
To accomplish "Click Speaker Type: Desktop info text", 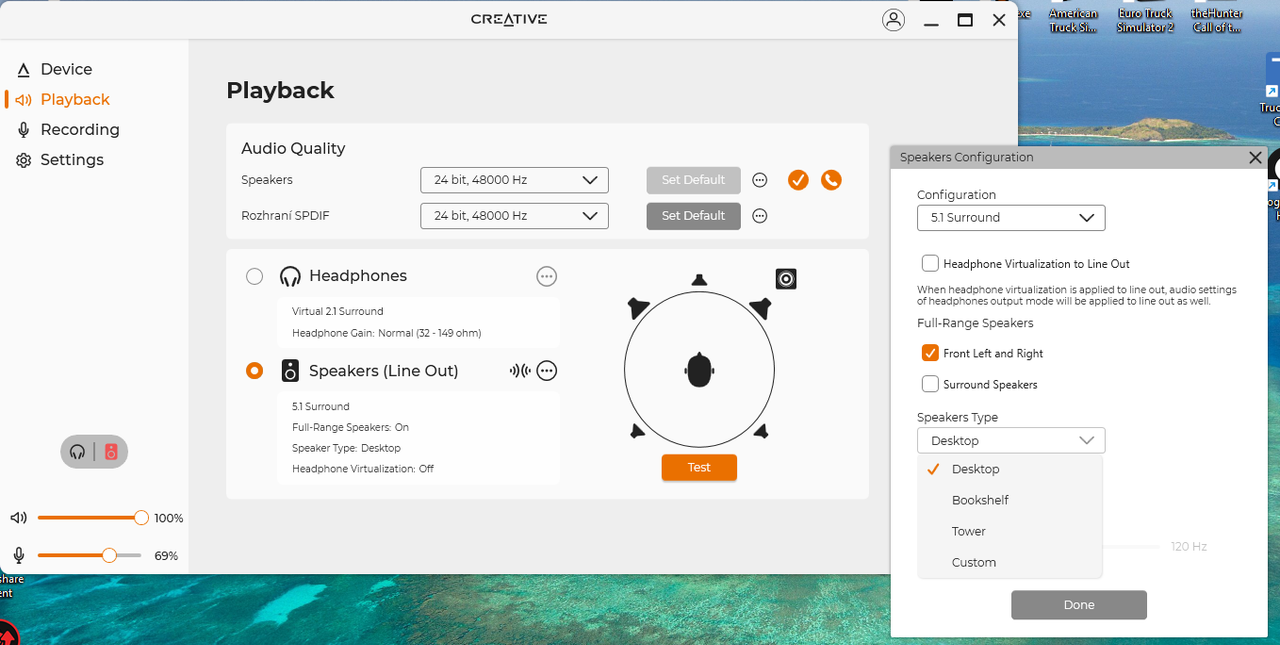I will [346, 448].
